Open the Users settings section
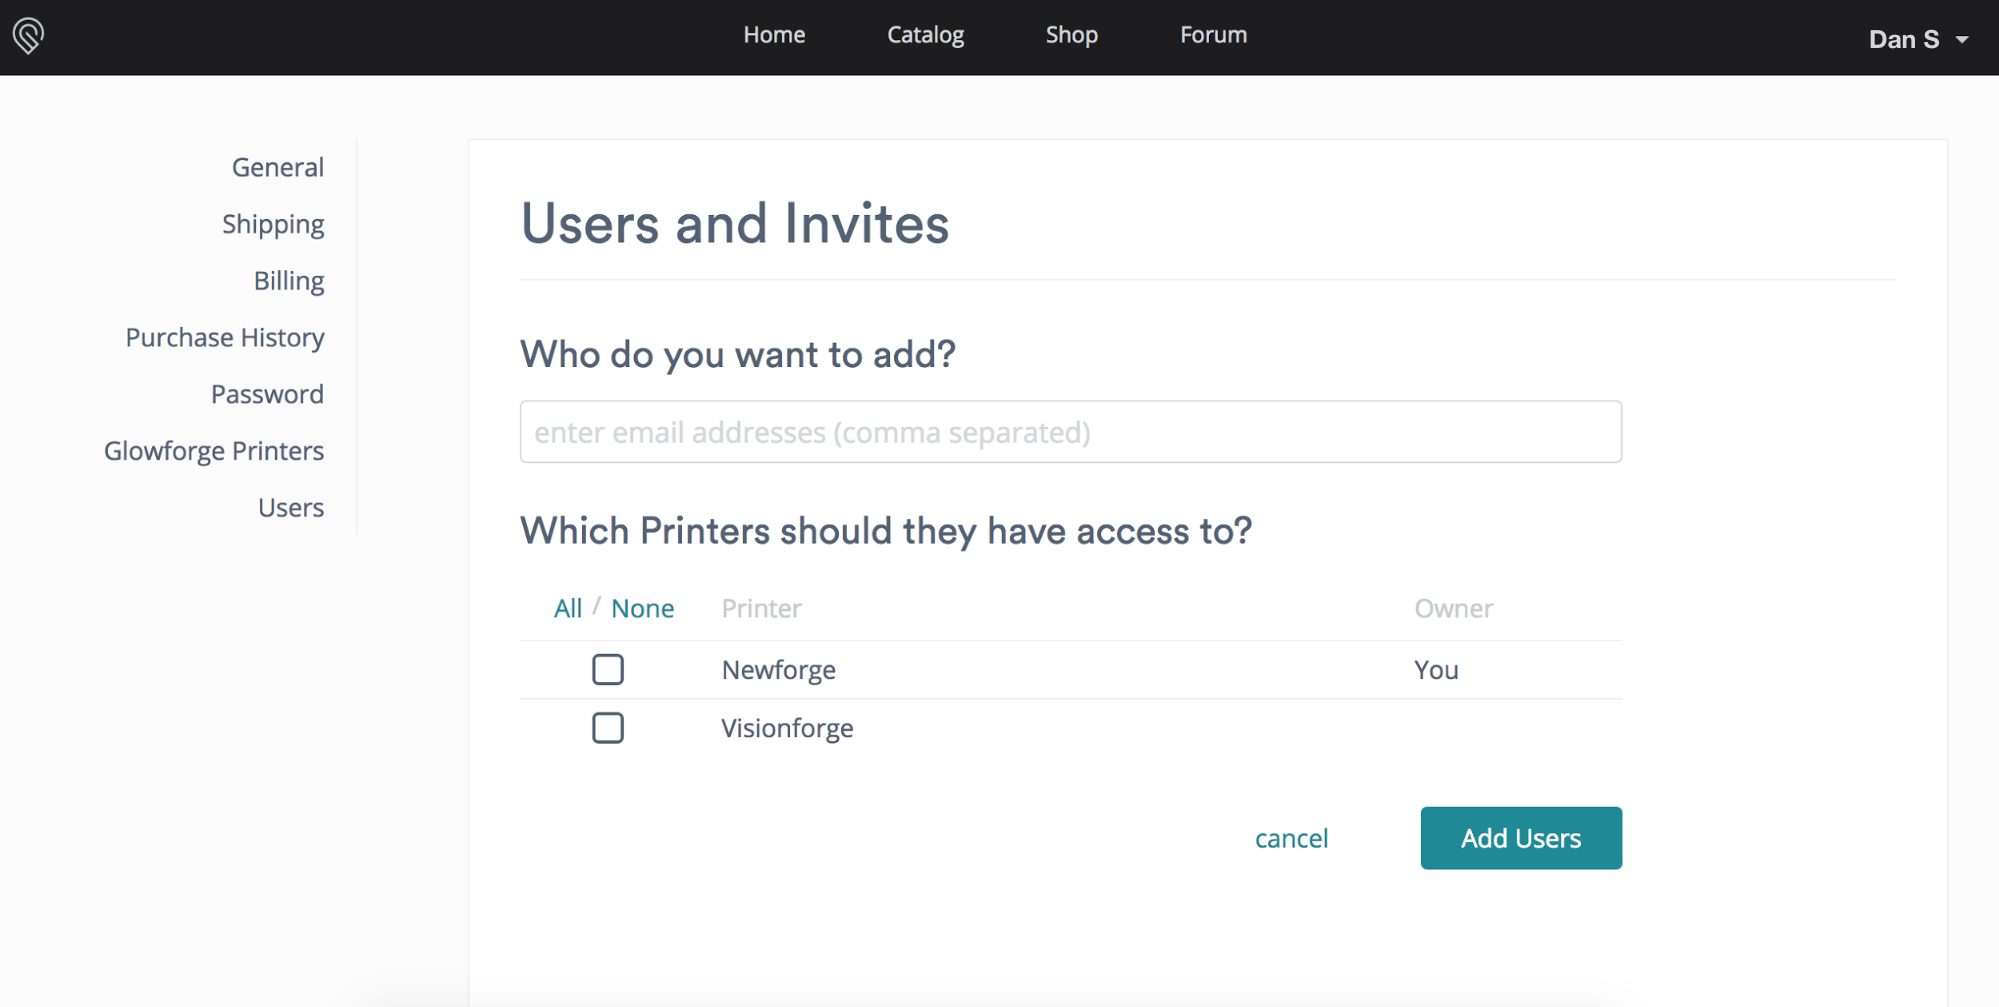This screenshot has width=1999, height=1007. coord(290,507)
